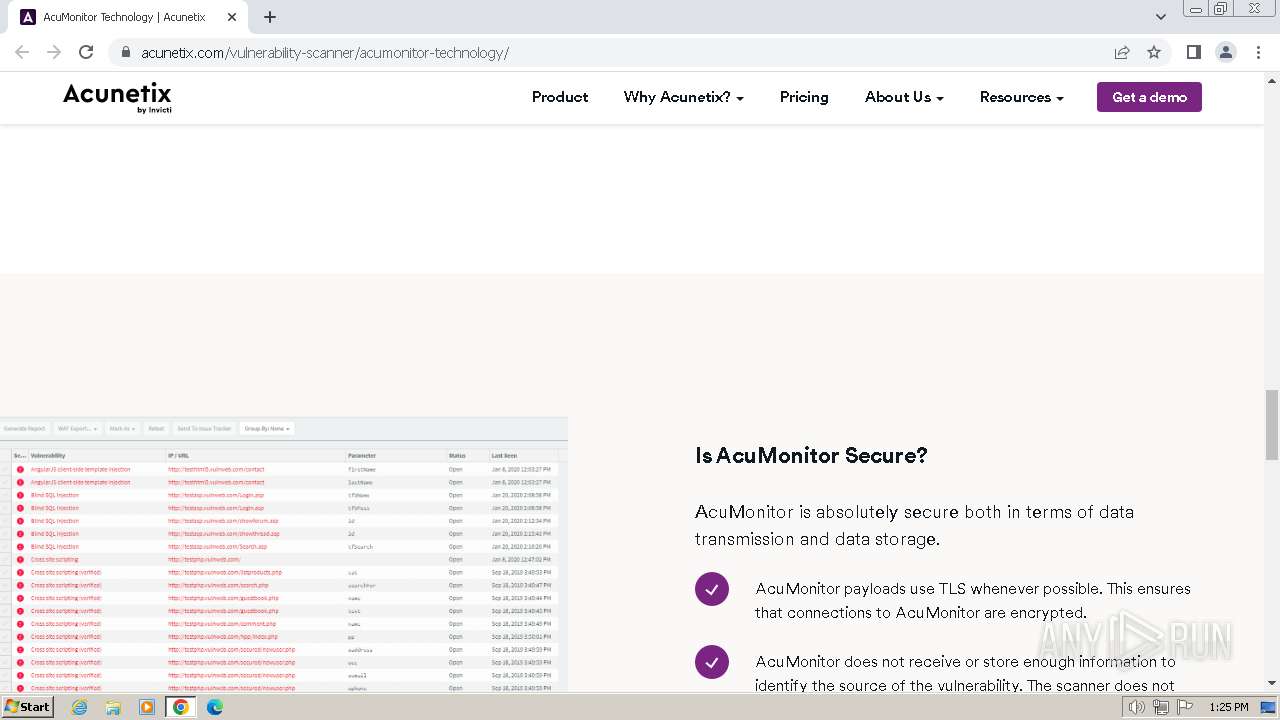The width and height of the screenshot is (1280, 720).
Task: Click the Get a demo button
Action: coord(1149,97)
